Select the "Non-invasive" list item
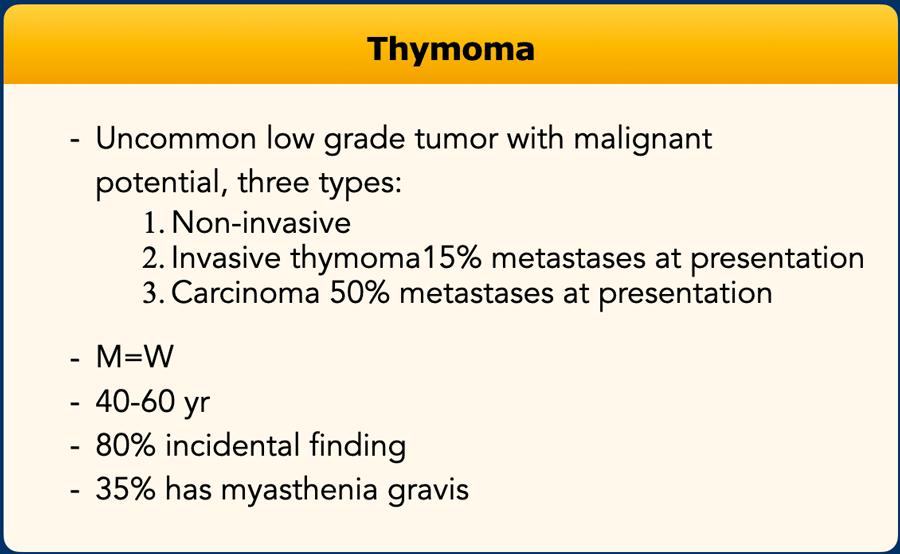This screenshot has height=554, width=900. tap(261, 223)
